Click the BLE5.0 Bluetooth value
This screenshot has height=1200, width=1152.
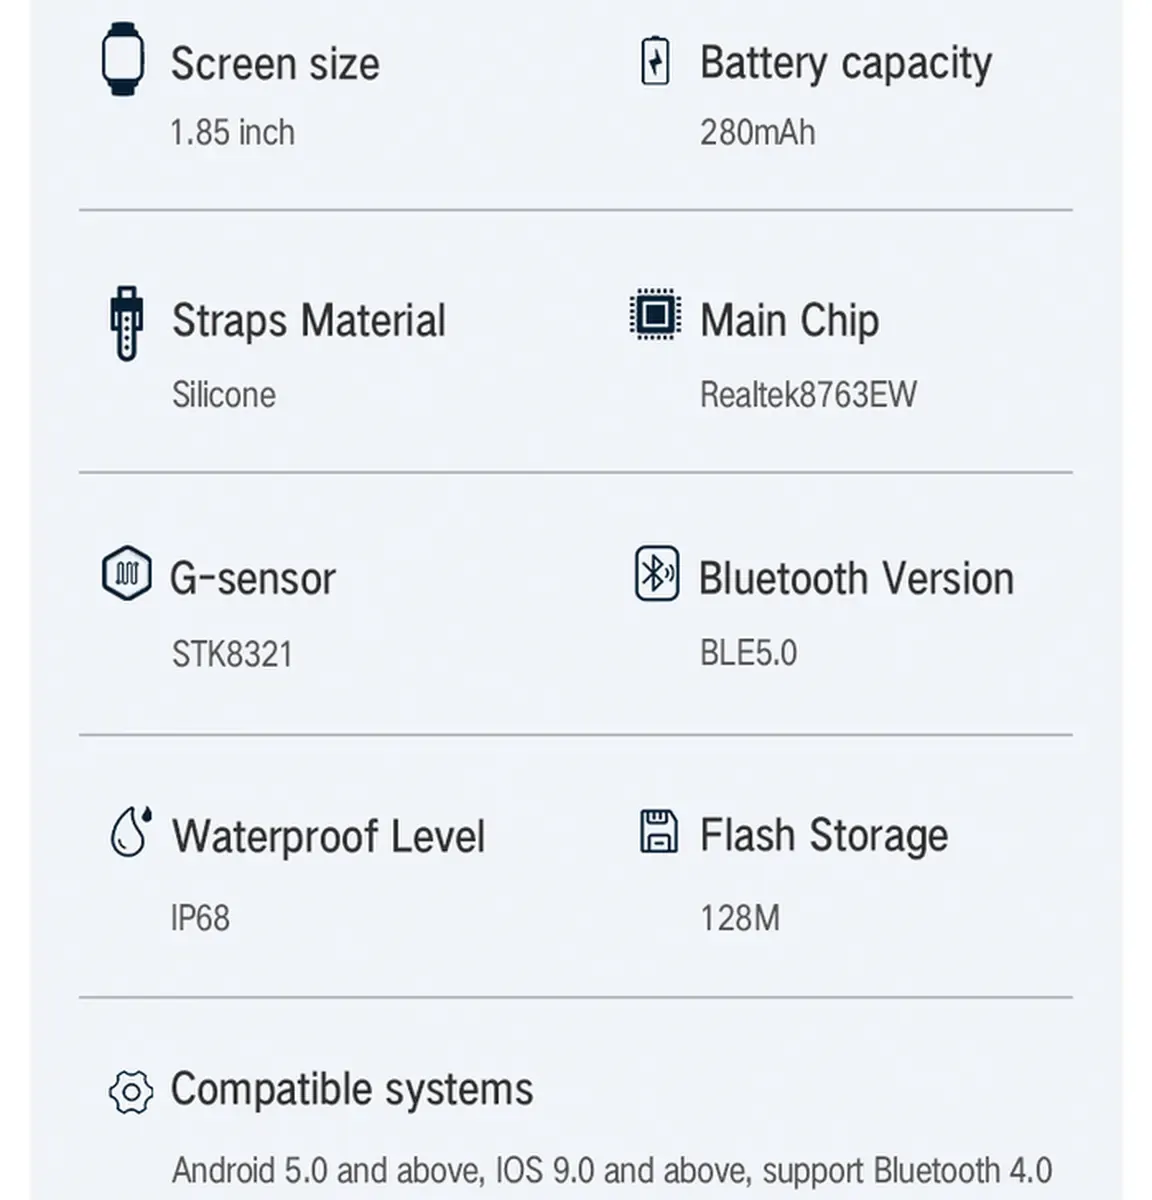tap(748, 653)
